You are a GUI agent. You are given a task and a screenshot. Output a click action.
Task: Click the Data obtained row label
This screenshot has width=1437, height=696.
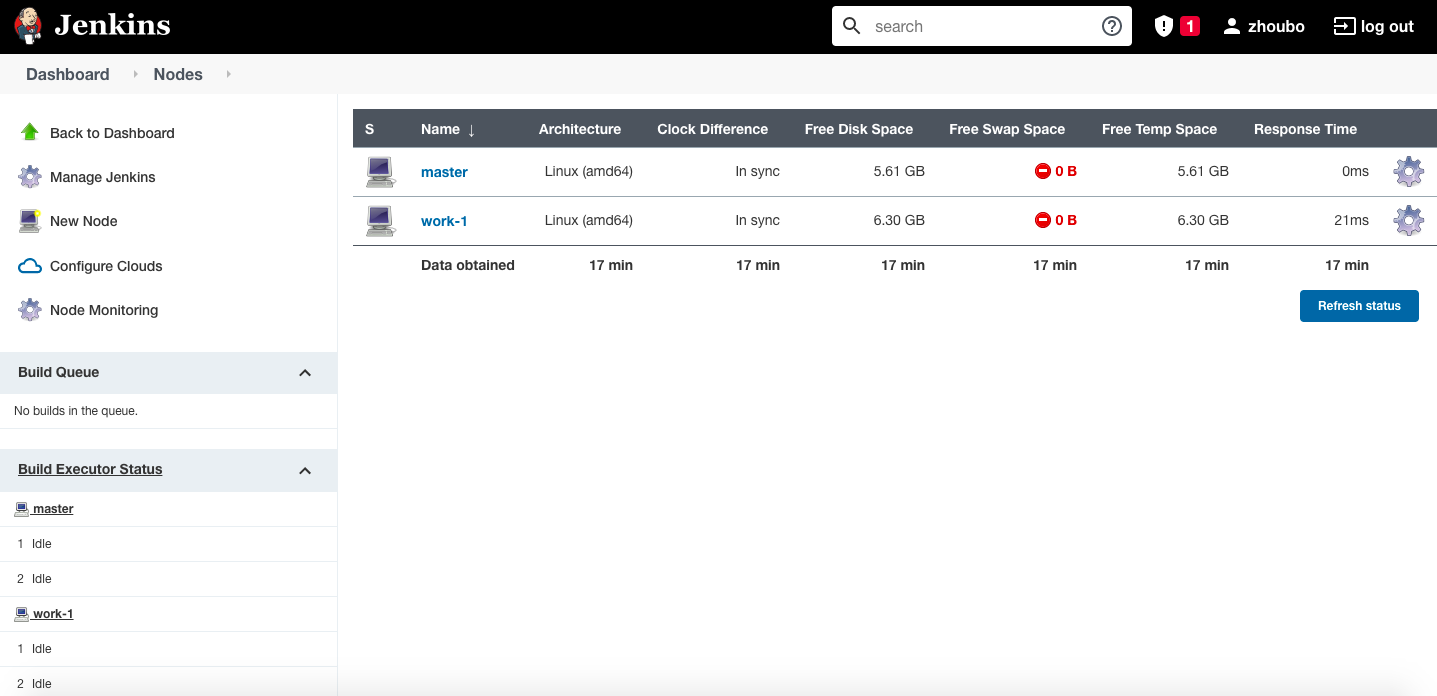(x=468, y=265)
